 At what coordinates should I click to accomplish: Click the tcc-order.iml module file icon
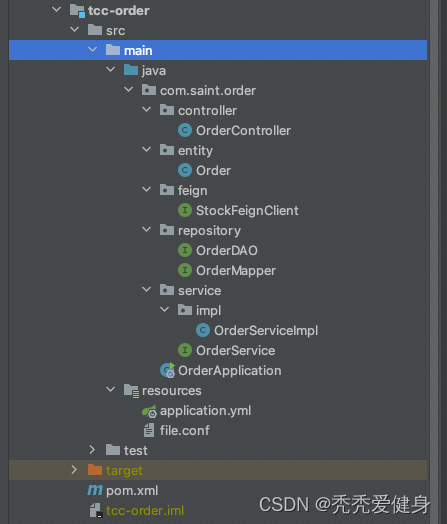point(96,511)
